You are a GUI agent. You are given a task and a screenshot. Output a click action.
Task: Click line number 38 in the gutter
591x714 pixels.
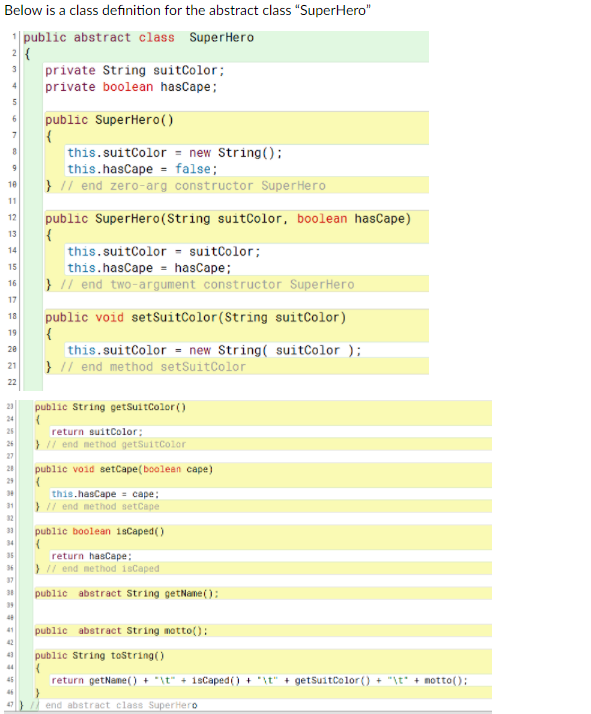(10, 593)
